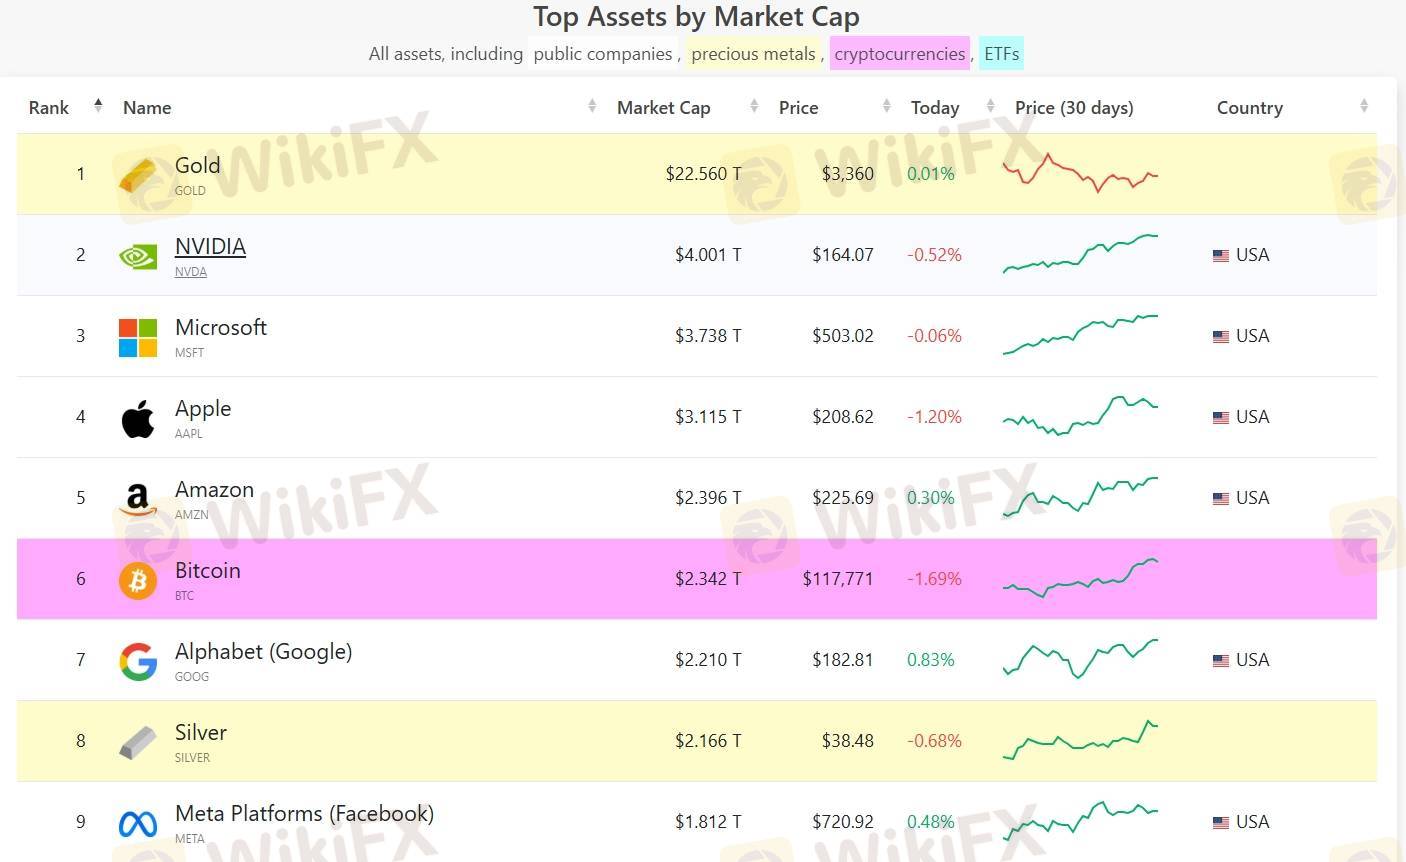Open the ETFs category link
The height and width of the screenshot is (862, 1406).
click(1001, 54)
